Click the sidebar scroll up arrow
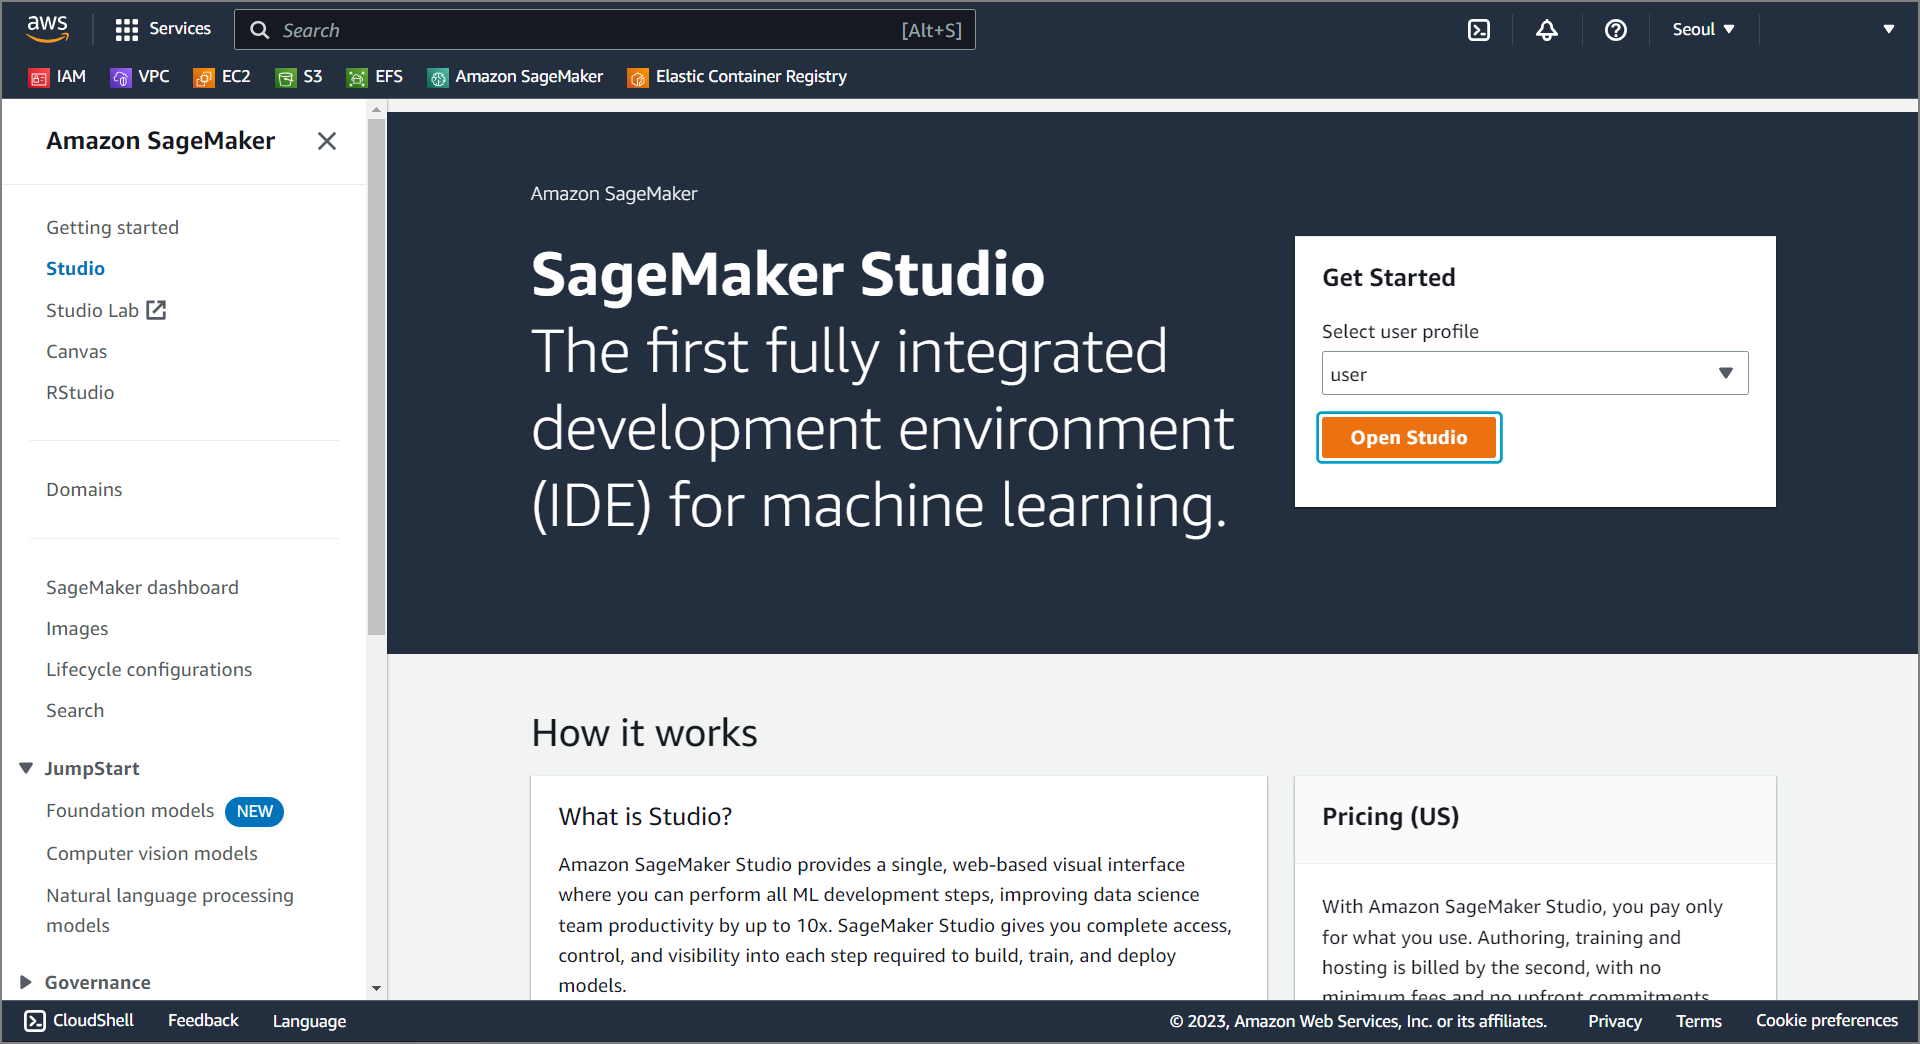The image size is (1920, 1044). point(376,108)
